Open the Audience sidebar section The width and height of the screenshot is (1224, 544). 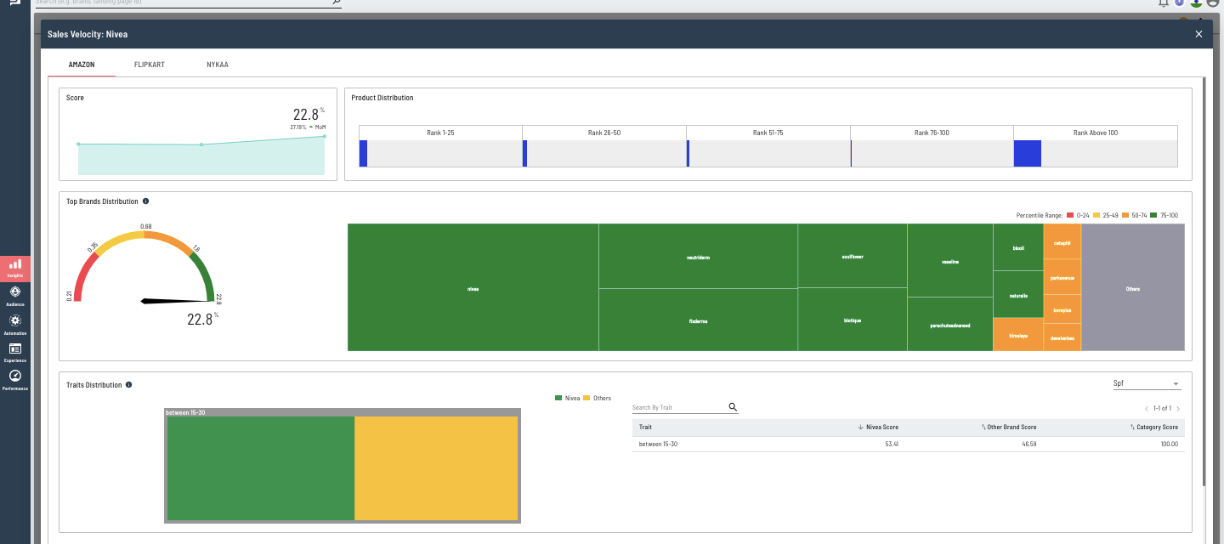(15, 295)
